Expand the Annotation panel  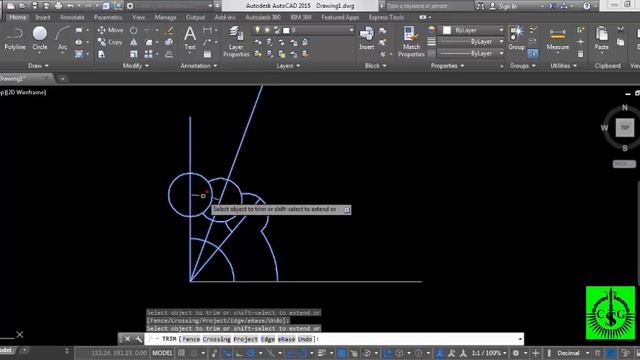[x=199, y=66]
